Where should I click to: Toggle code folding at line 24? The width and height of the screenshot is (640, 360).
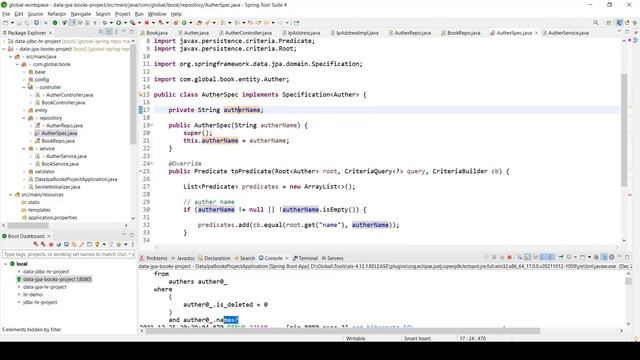(152, 163)
